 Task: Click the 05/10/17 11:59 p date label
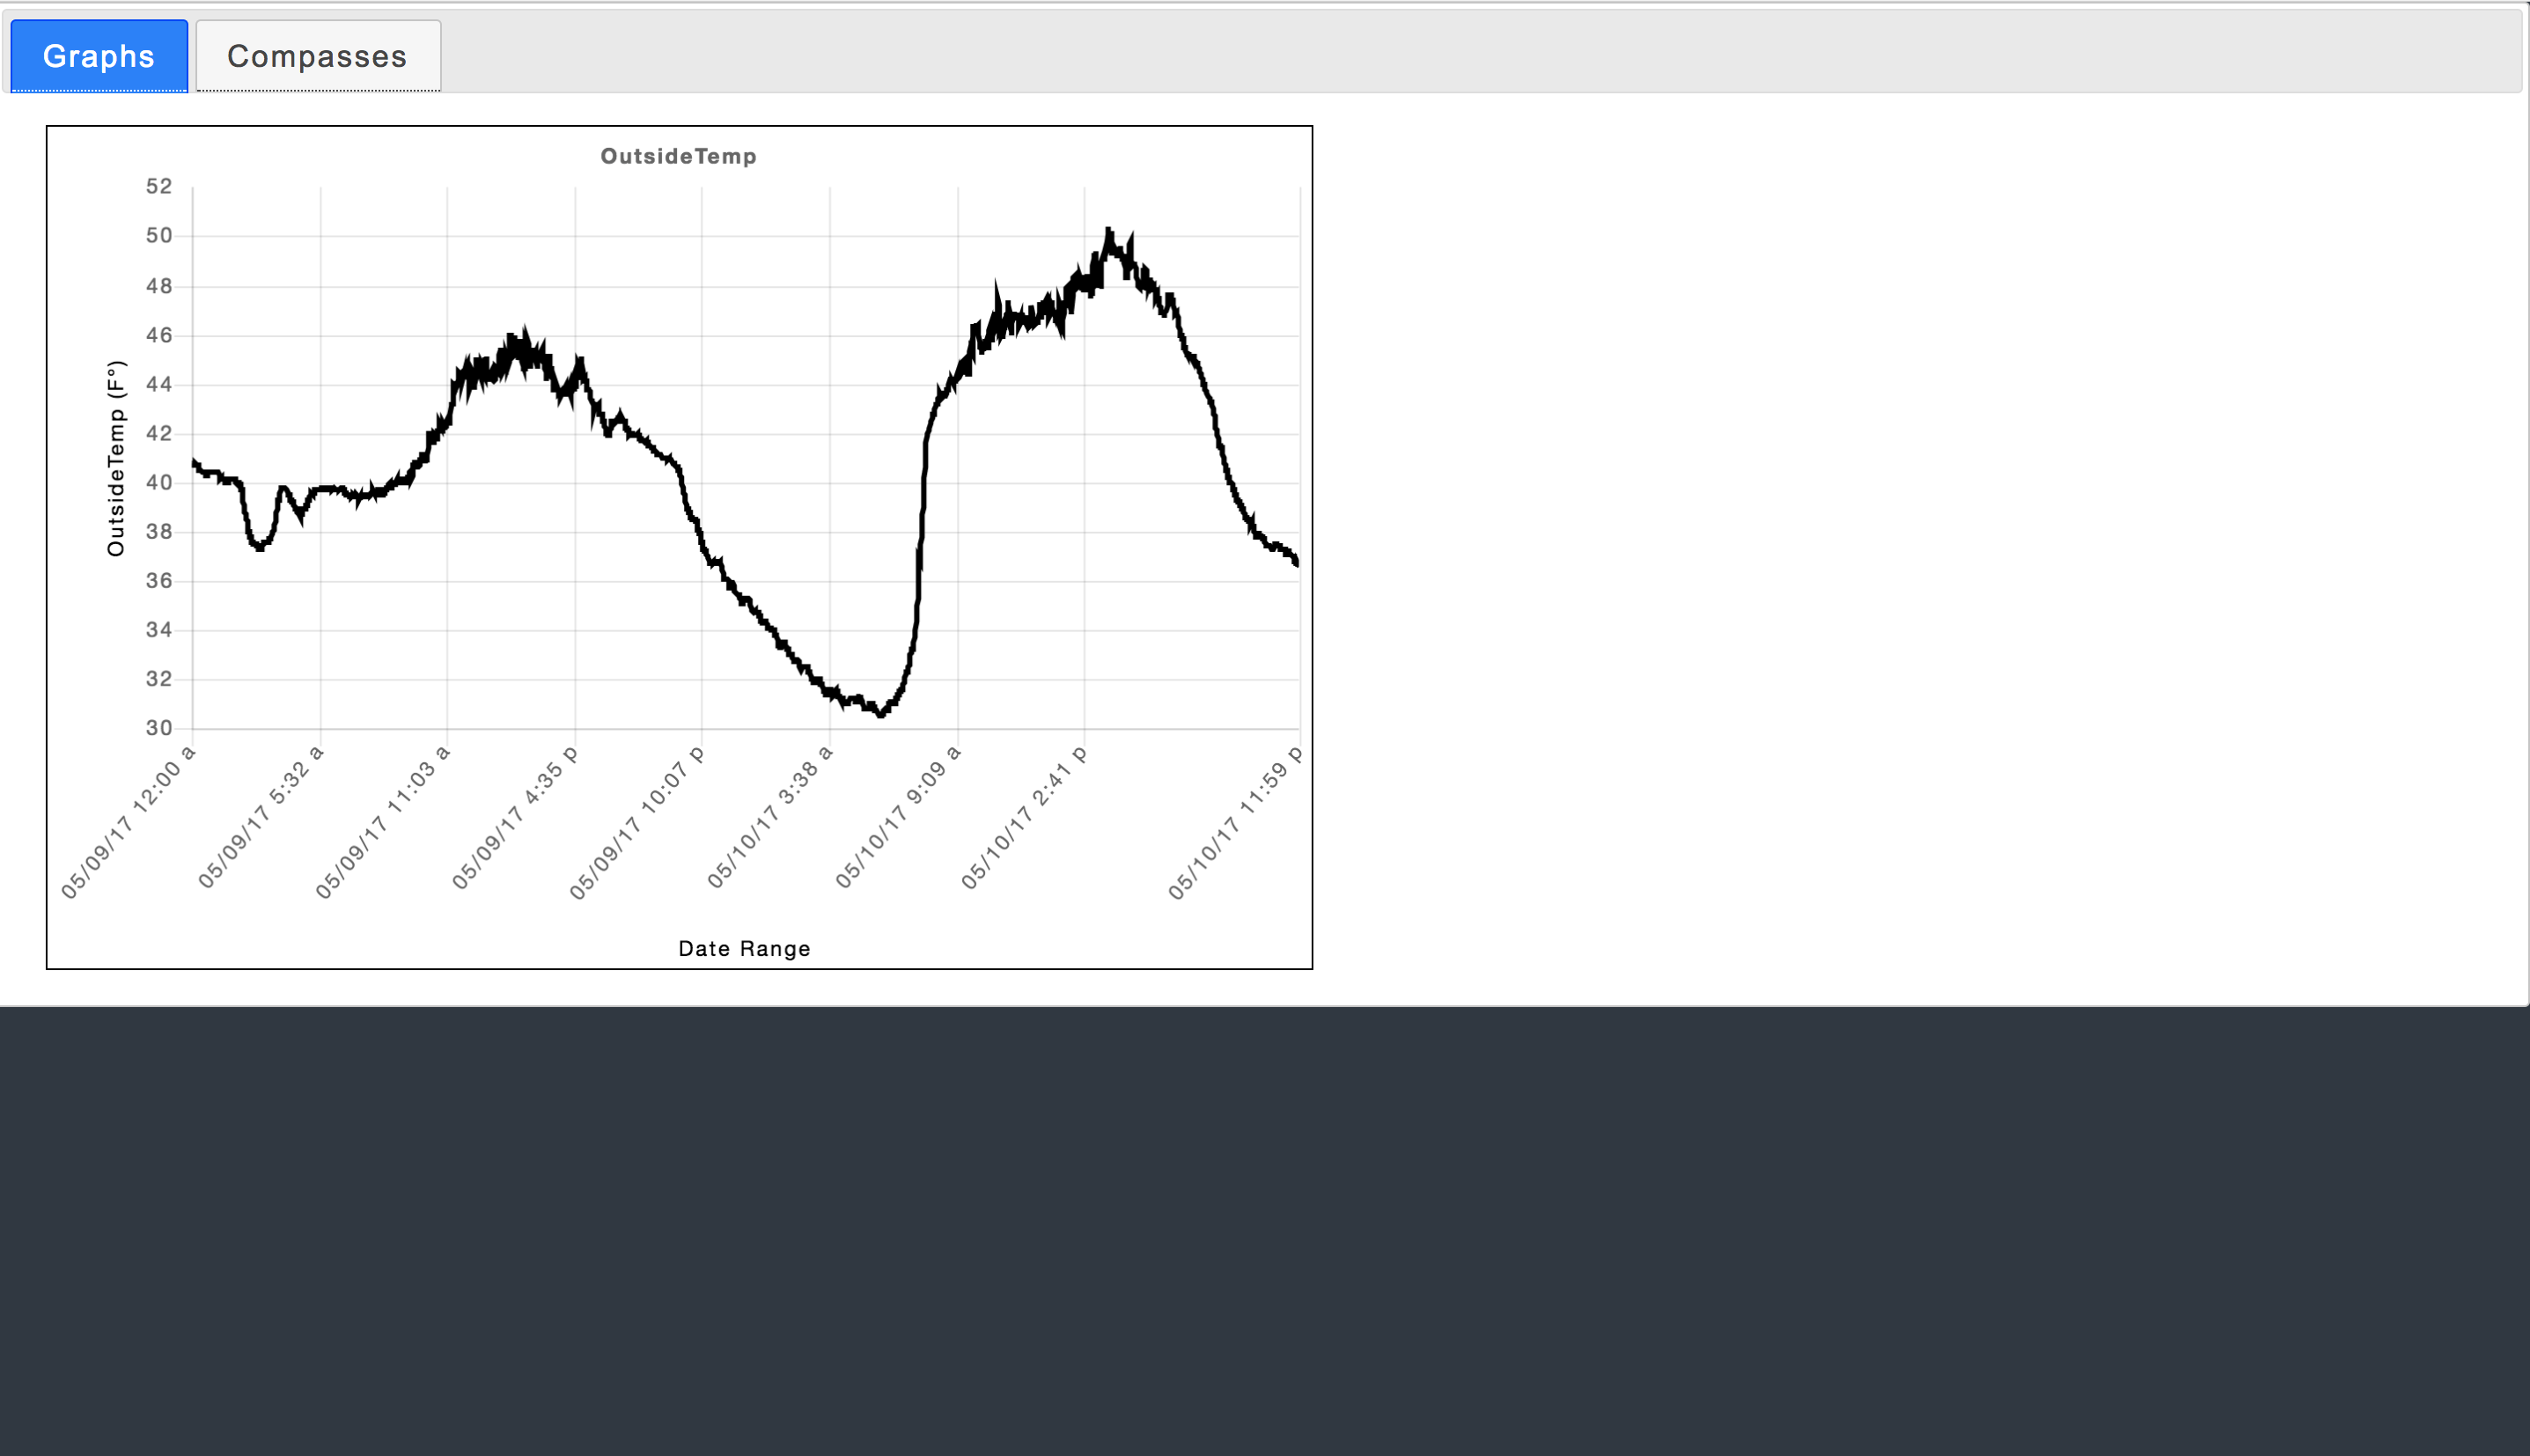click(1235, 822)
